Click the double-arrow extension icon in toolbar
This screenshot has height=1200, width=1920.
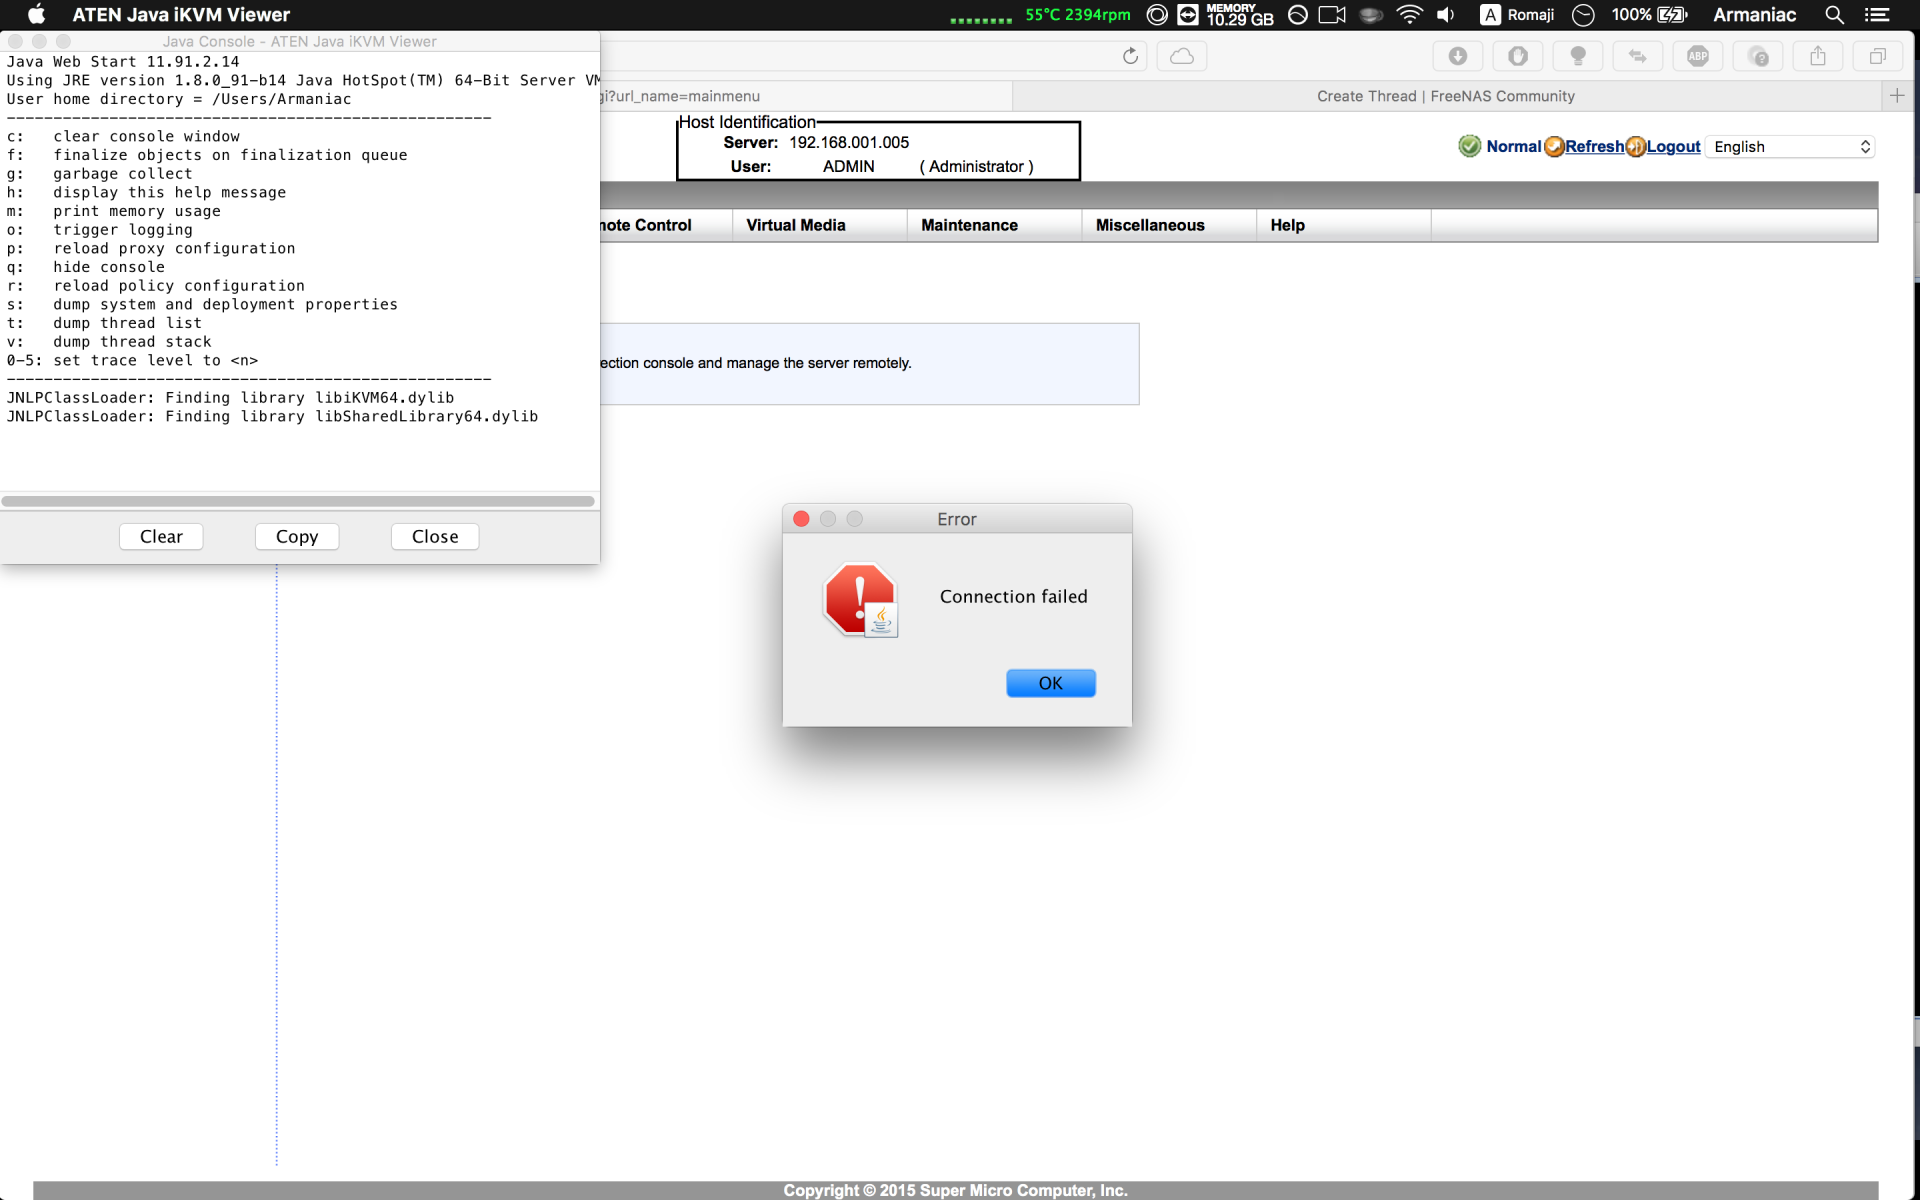coord(1638,56)
